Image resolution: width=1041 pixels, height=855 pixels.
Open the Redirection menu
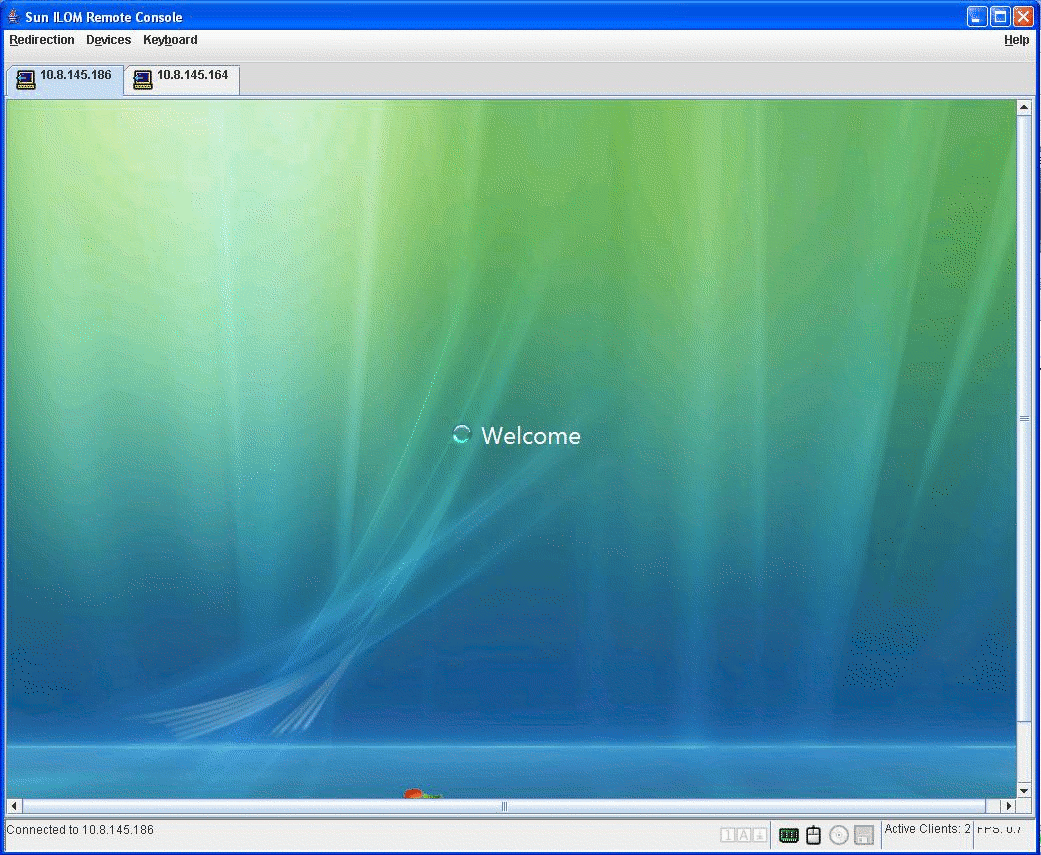click(41, 40)
